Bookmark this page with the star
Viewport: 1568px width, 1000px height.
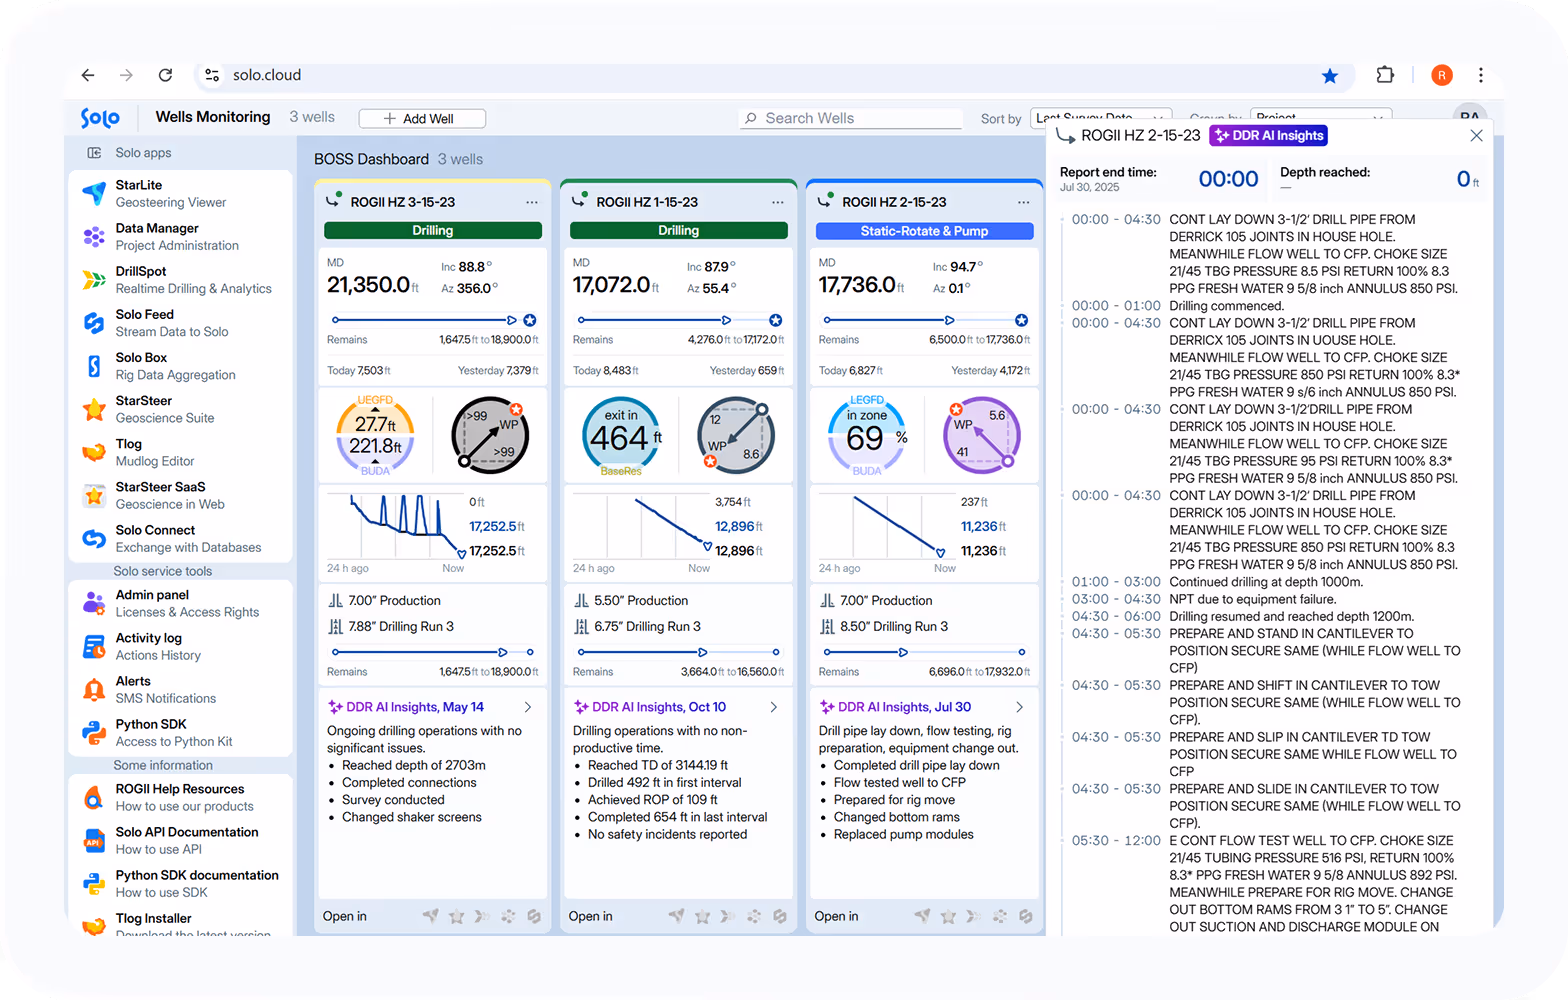[x=1329, y=76]
